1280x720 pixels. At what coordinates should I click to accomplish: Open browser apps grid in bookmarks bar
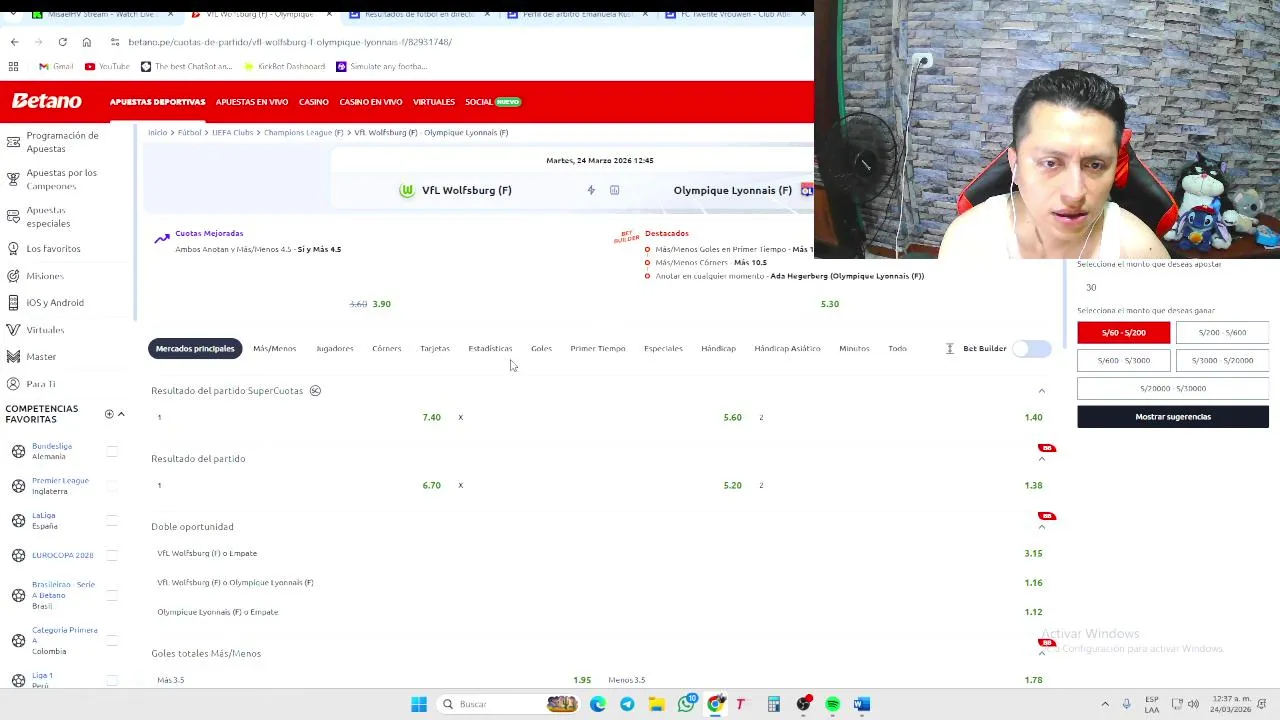point(13,66)
